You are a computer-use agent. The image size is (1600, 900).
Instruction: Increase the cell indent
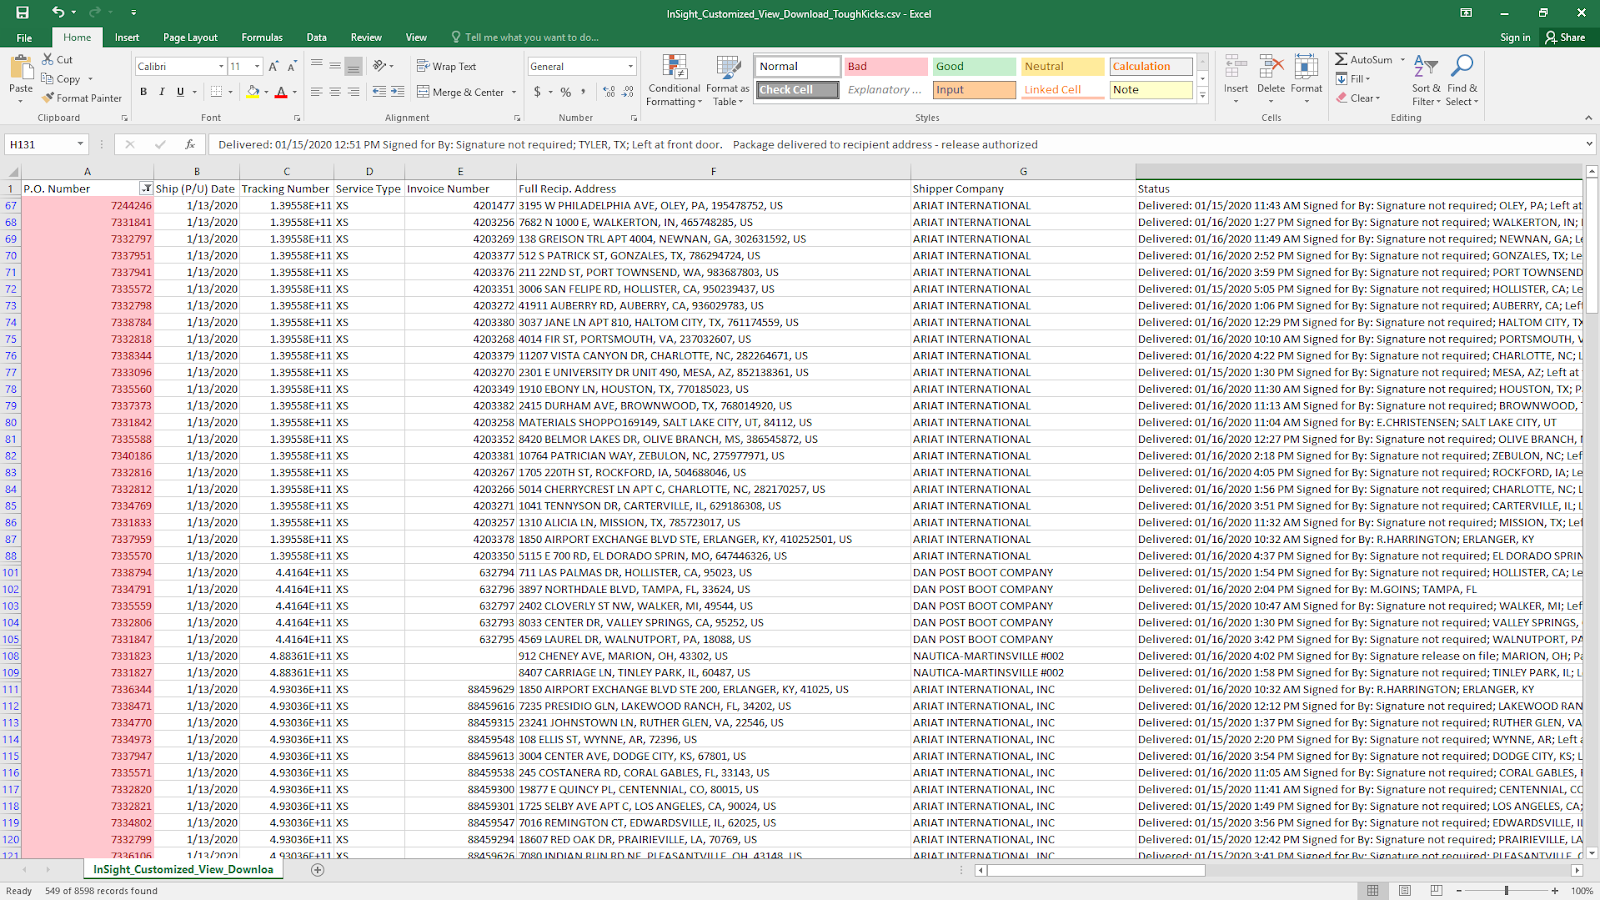click(x=397, y=92)
